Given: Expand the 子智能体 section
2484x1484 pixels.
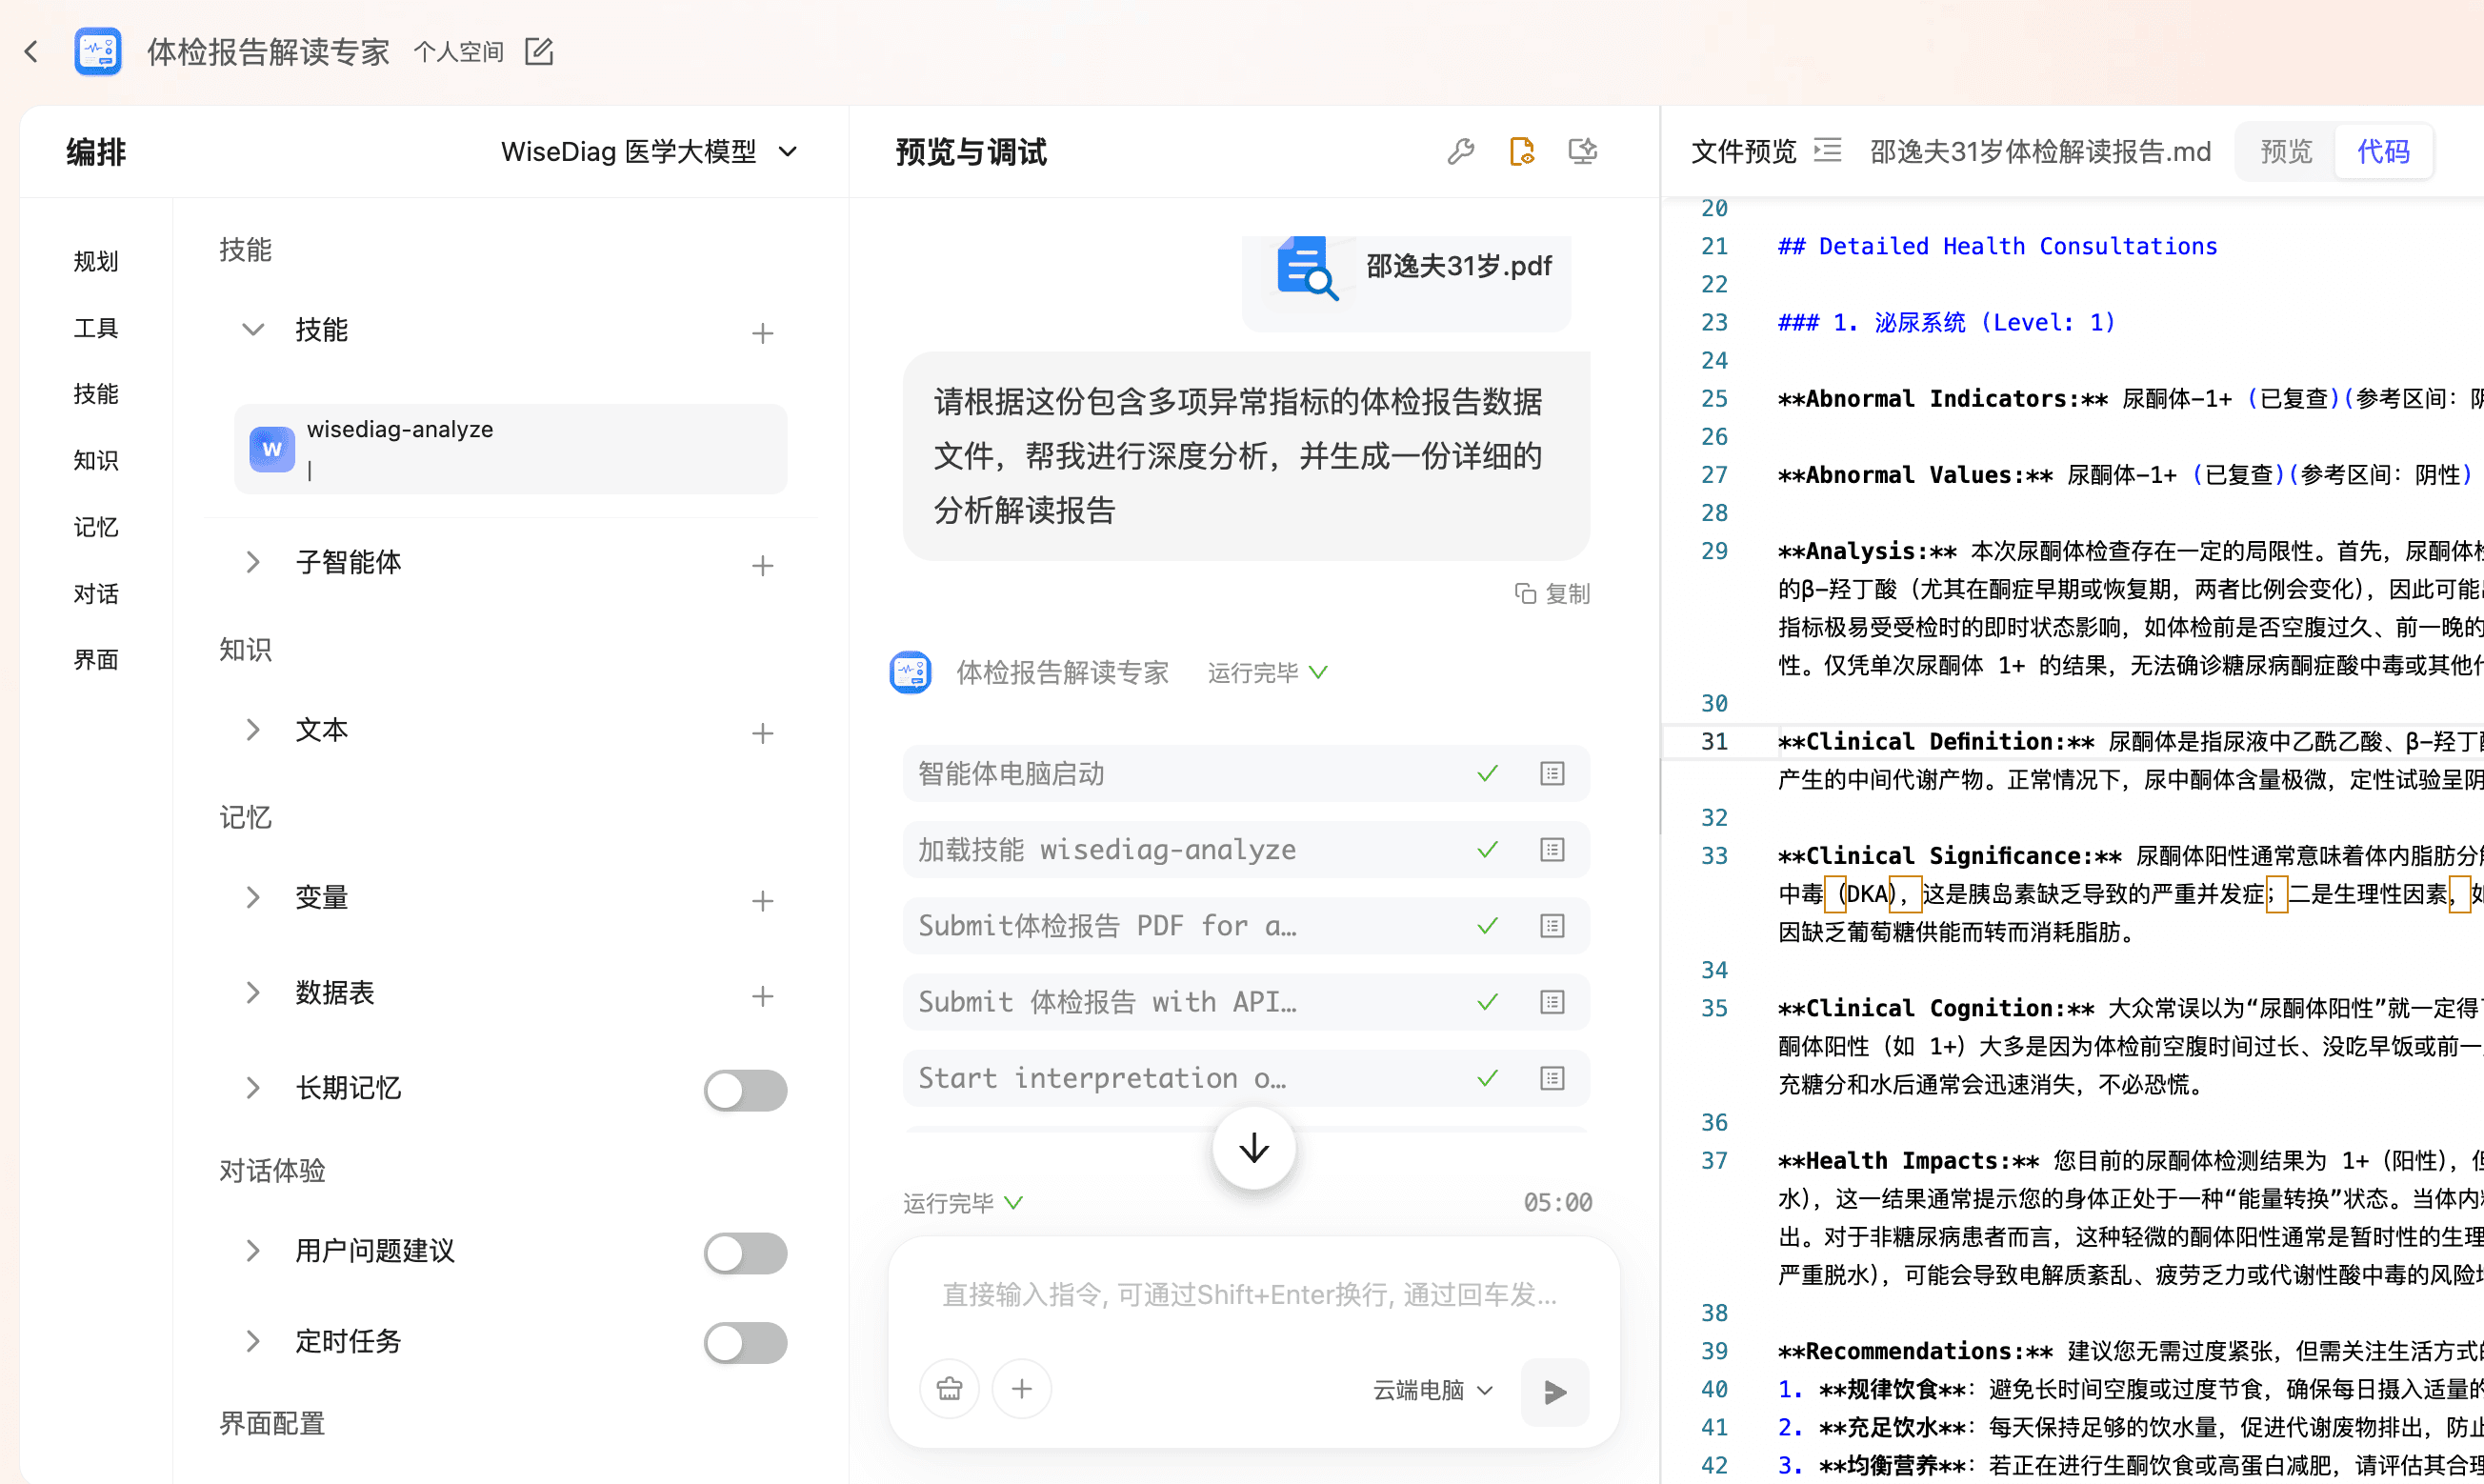Looking at the screenshot, I should click(x=253, y=562).
